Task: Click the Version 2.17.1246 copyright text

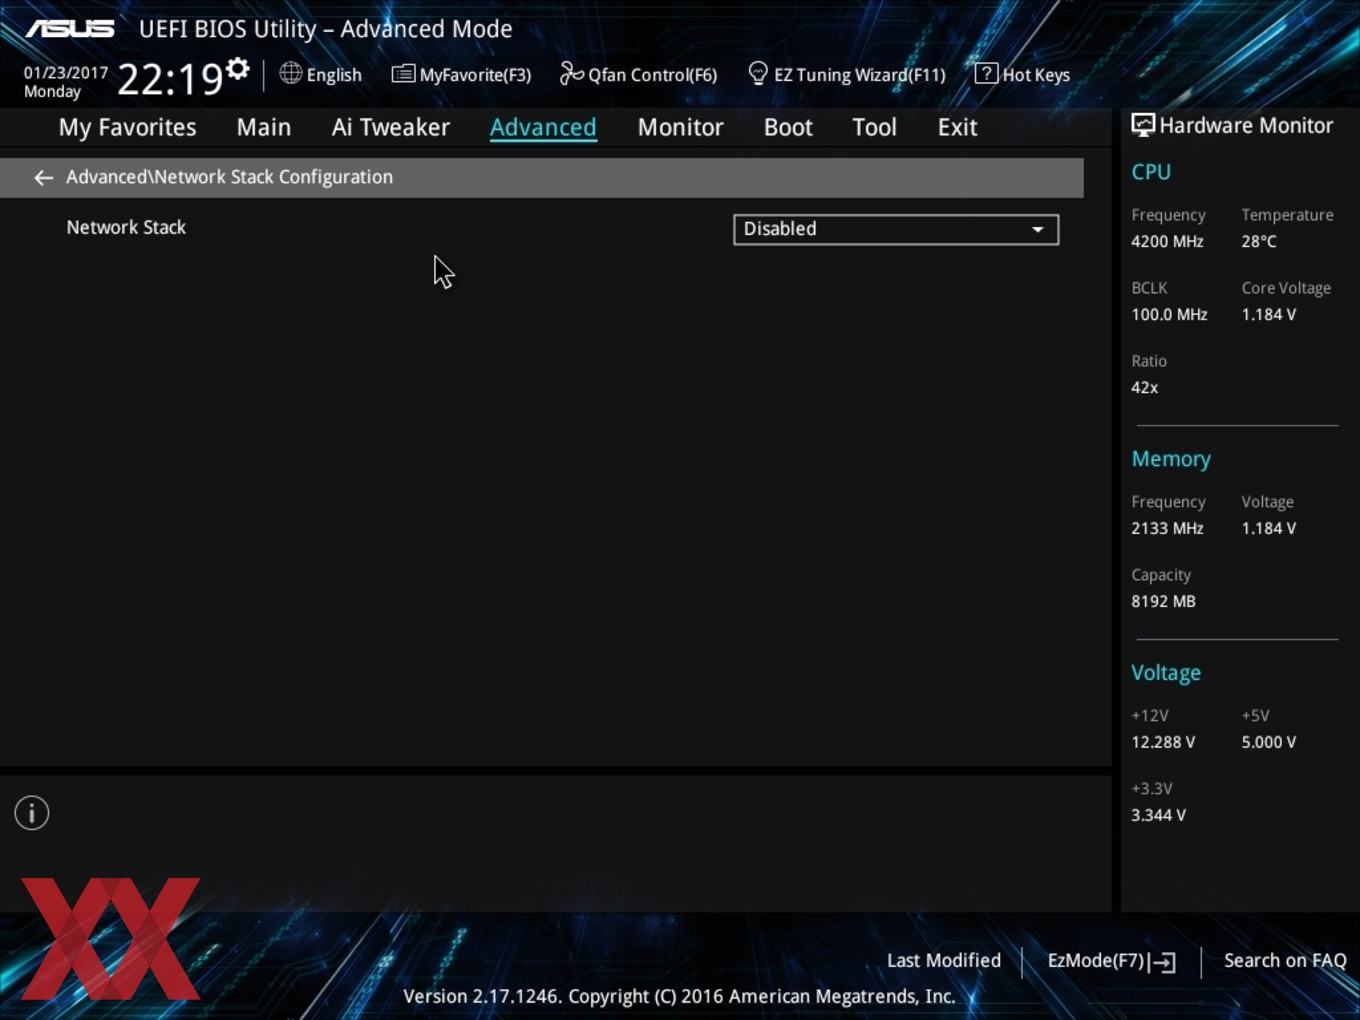Action: pyautogui.click(x=679, y=996)
